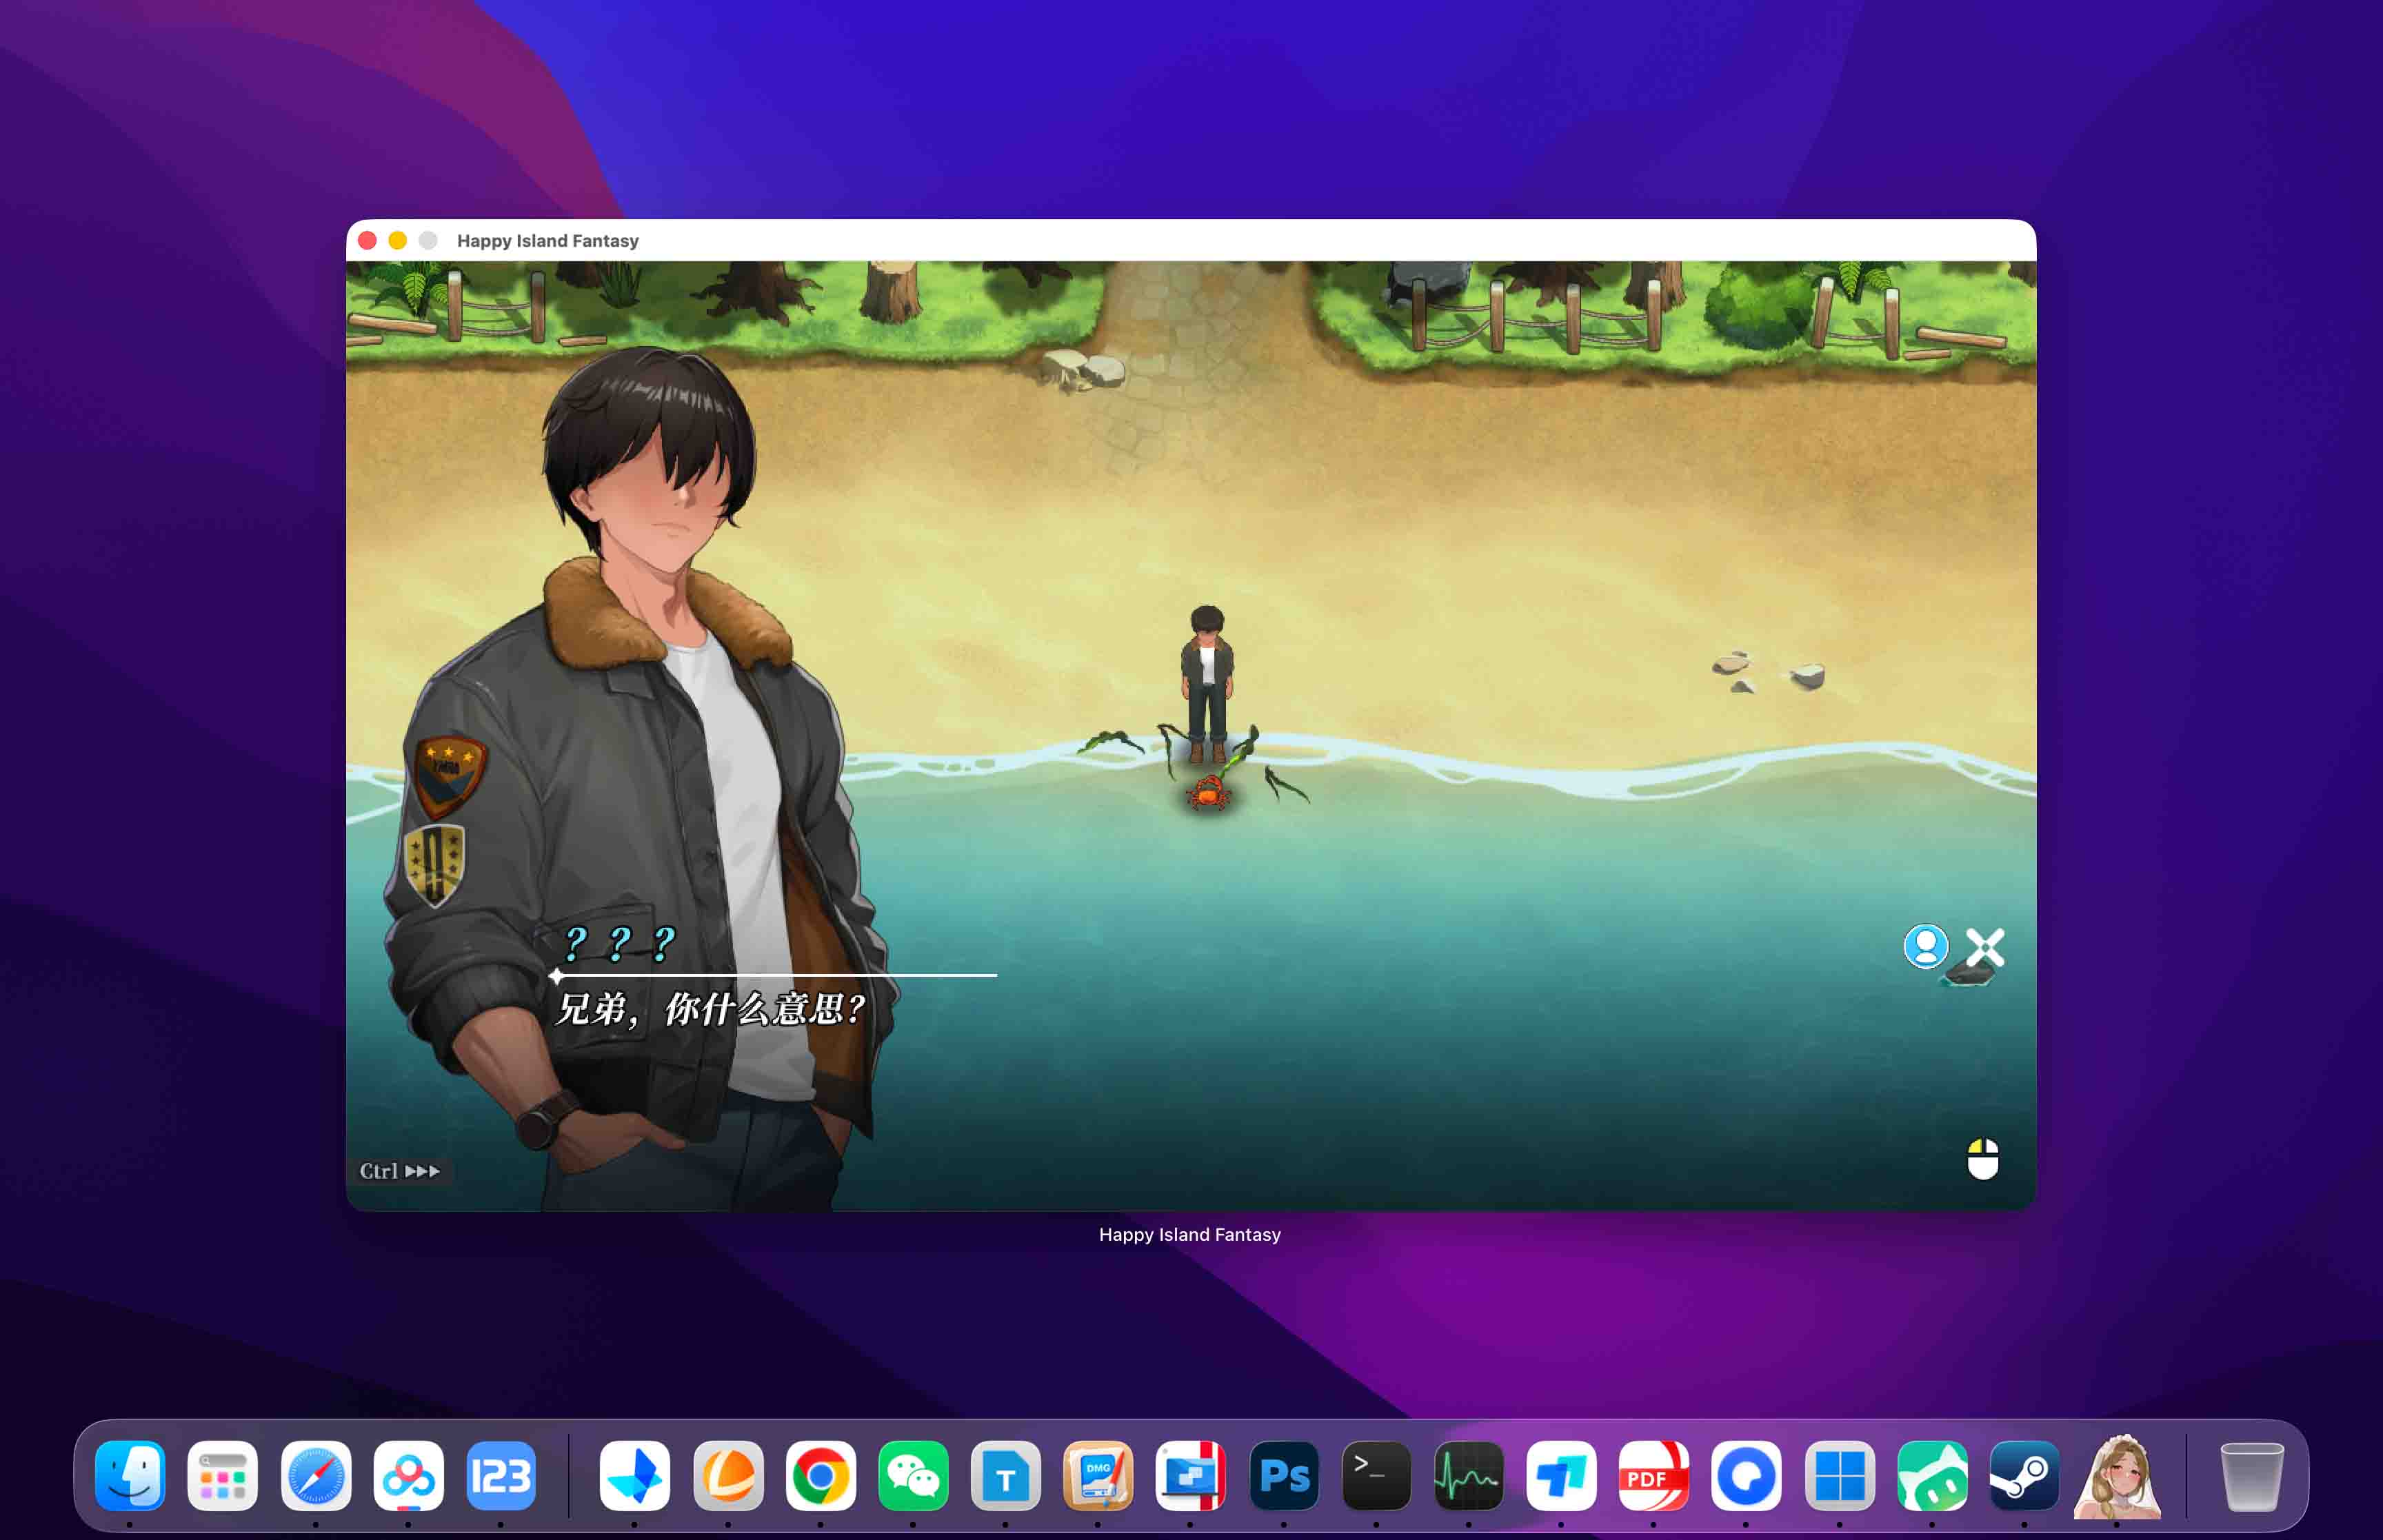Screen dimensions: 2383x1540
Task: Launch the Windows 11 virtual machine in the dock
Action: tap(1839, 1475)
